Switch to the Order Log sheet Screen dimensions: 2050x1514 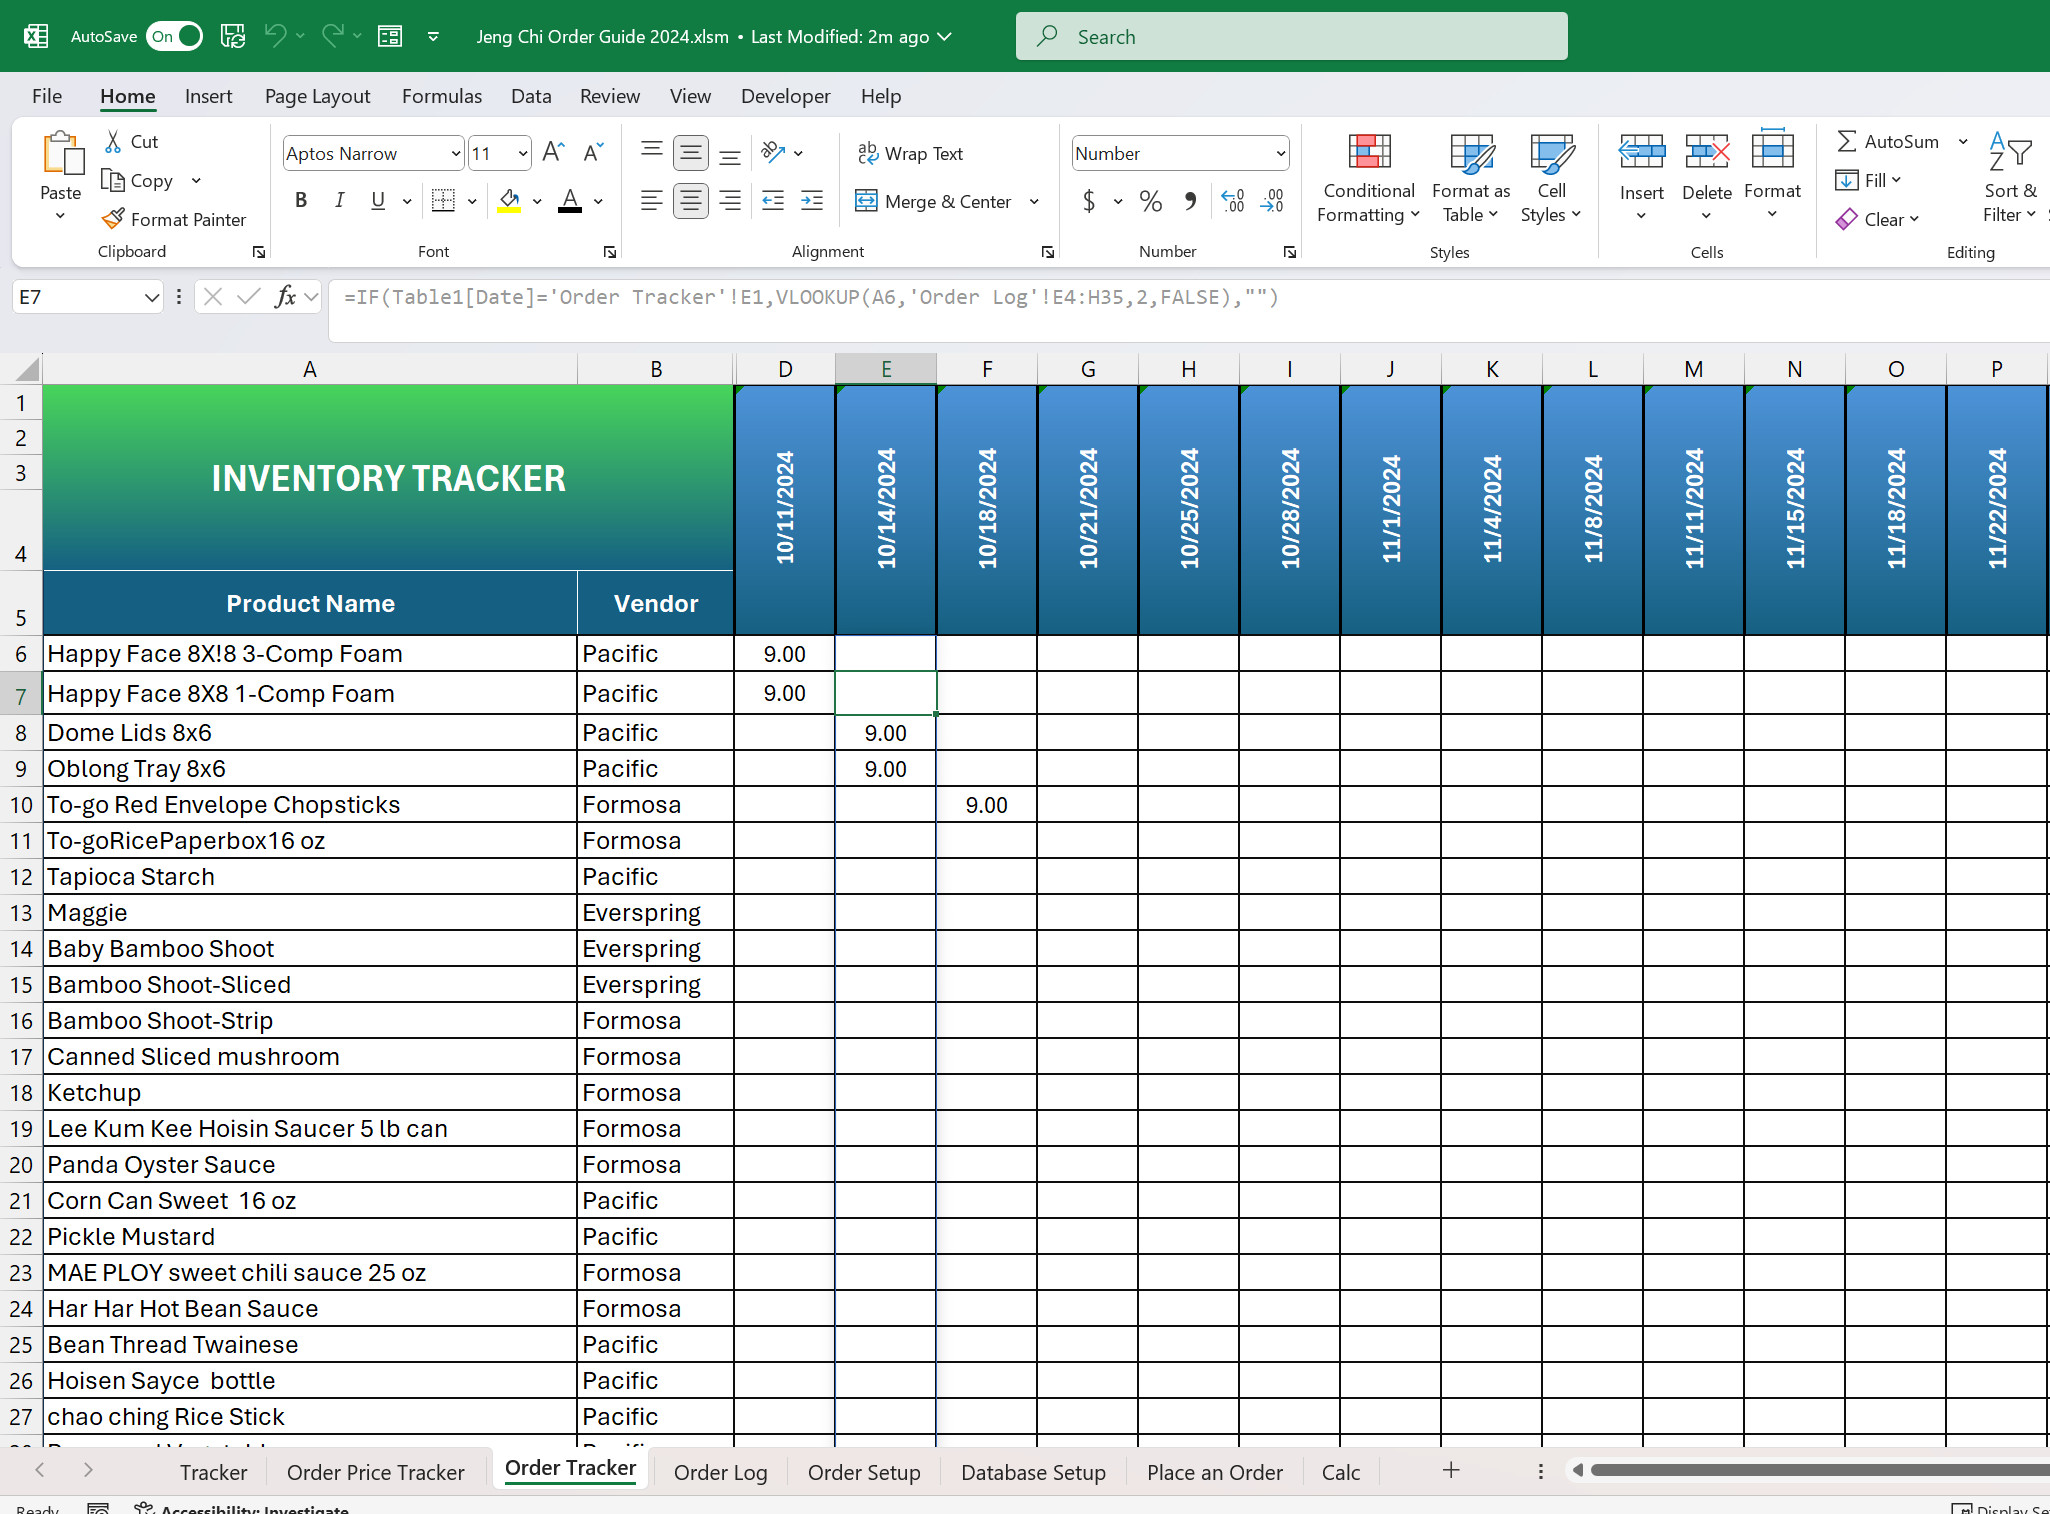pos(720,1471)
